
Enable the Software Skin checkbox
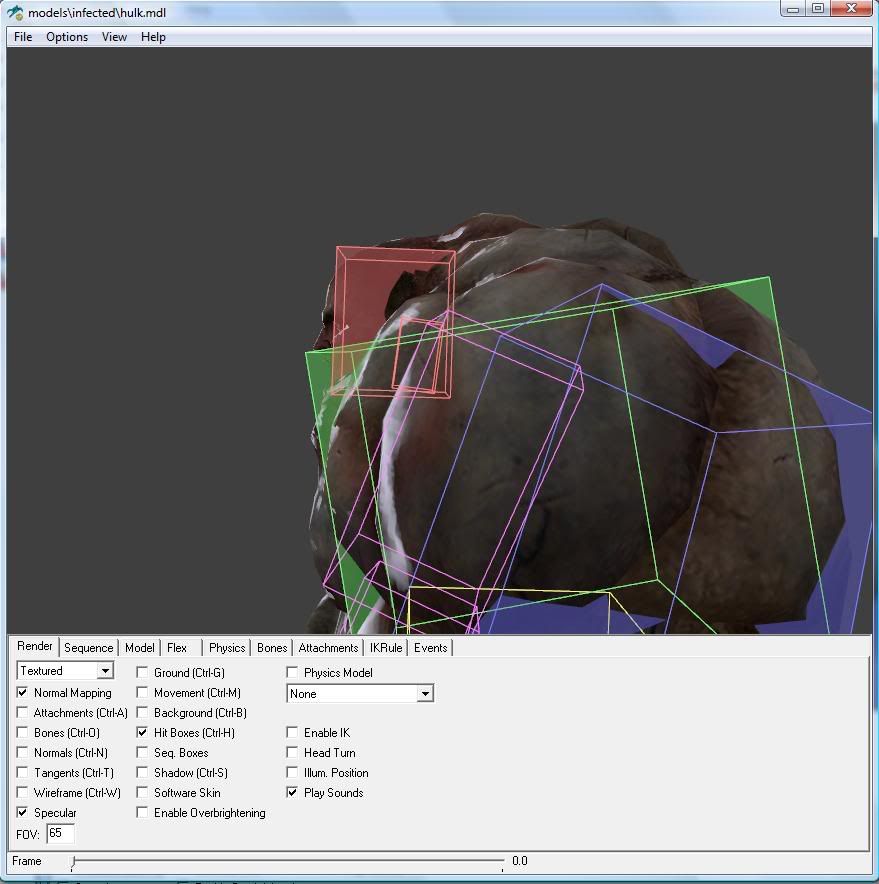[142, 793]
